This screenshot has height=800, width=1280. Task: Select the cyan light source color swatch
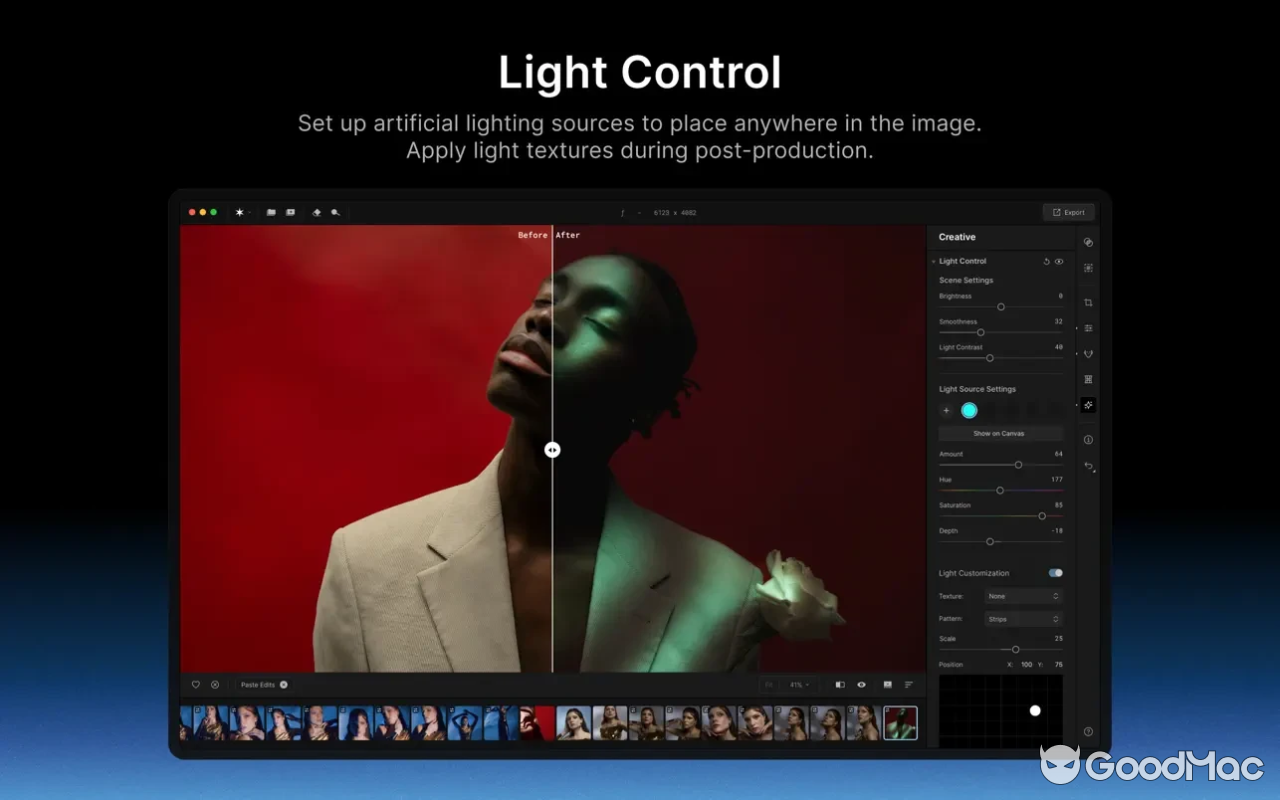coord(969,410)
